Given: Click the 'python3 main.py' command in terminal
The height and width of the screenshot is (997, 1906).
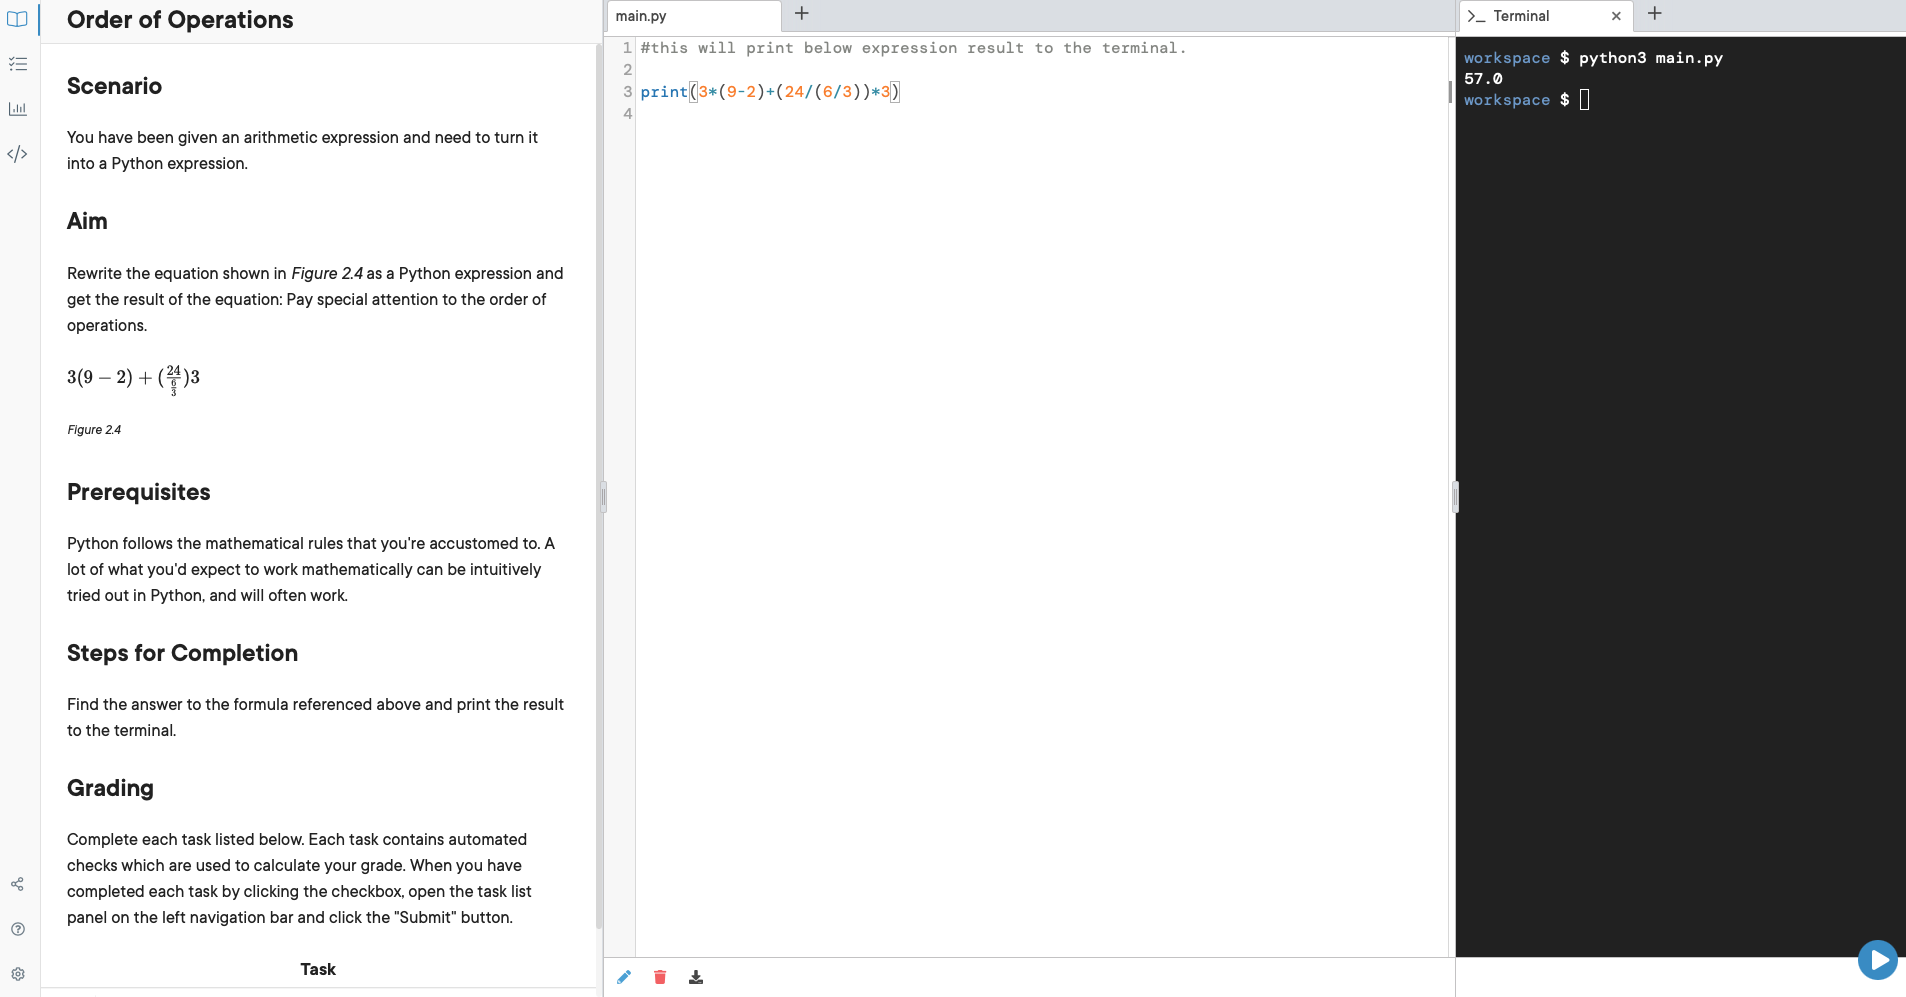Looking at the screenshot, I should 1651,58.
